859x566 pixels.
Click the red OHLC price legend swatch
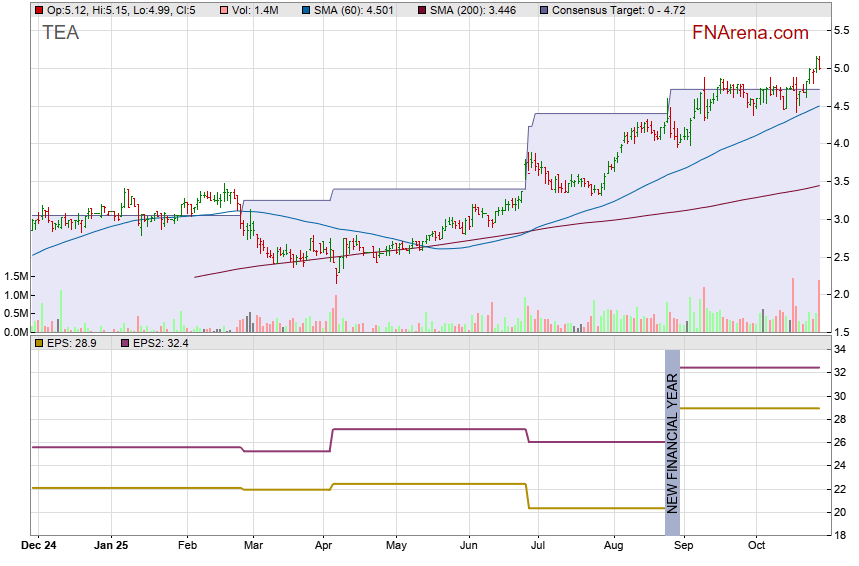[x=39, y=10]
